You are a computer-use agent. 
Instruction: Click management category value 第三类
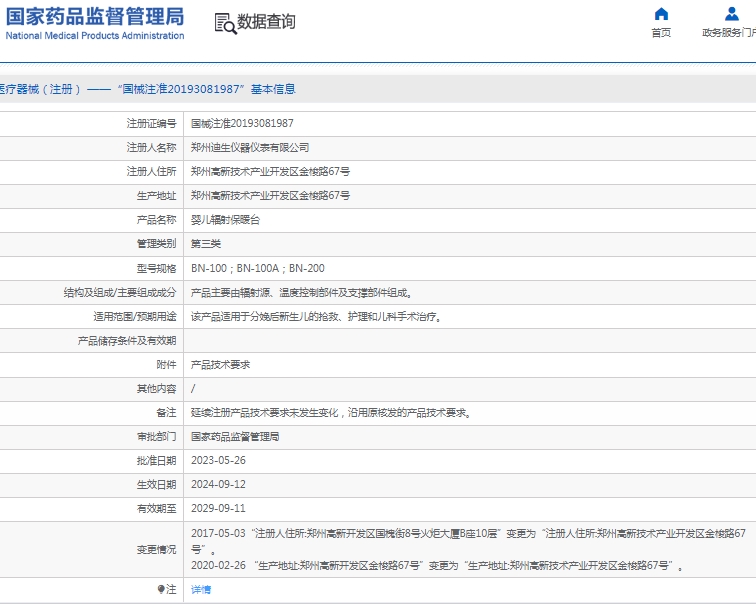pos(206,244)
